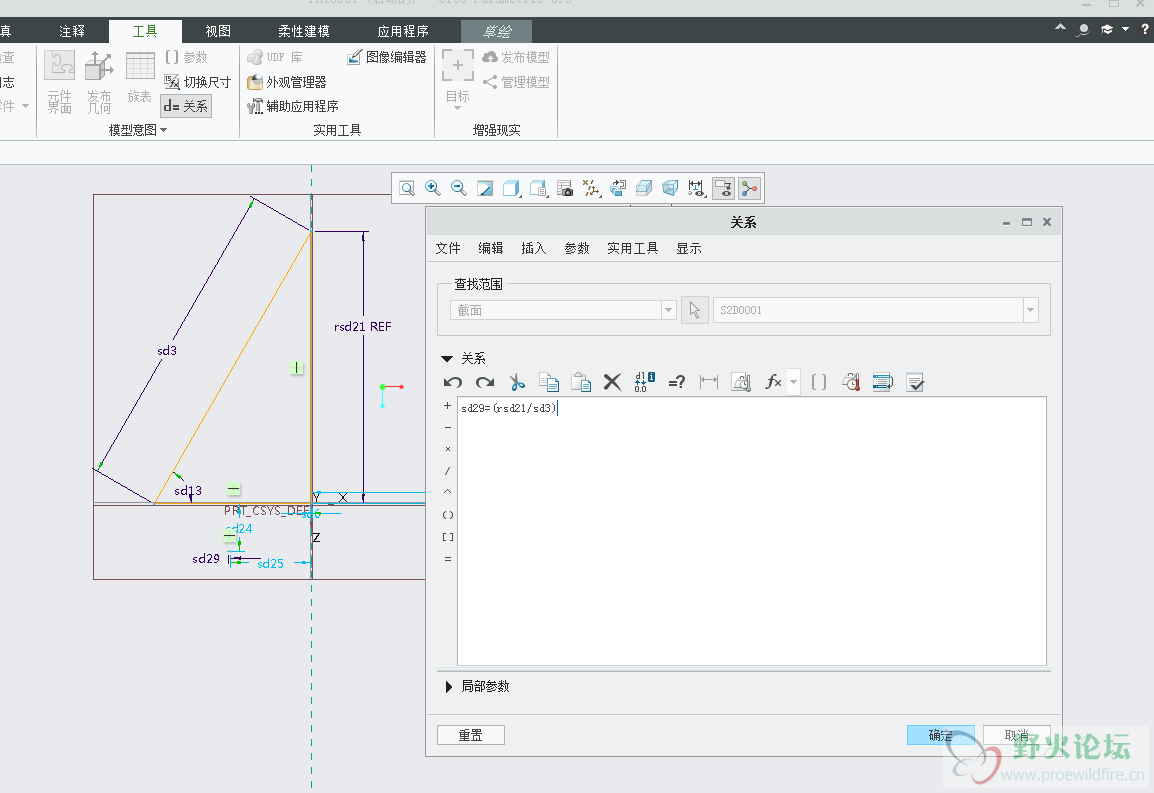Screen dimensions: 1154x793
Task: Open 实用工具 menu in relations dialog
Action: (632, 248)
